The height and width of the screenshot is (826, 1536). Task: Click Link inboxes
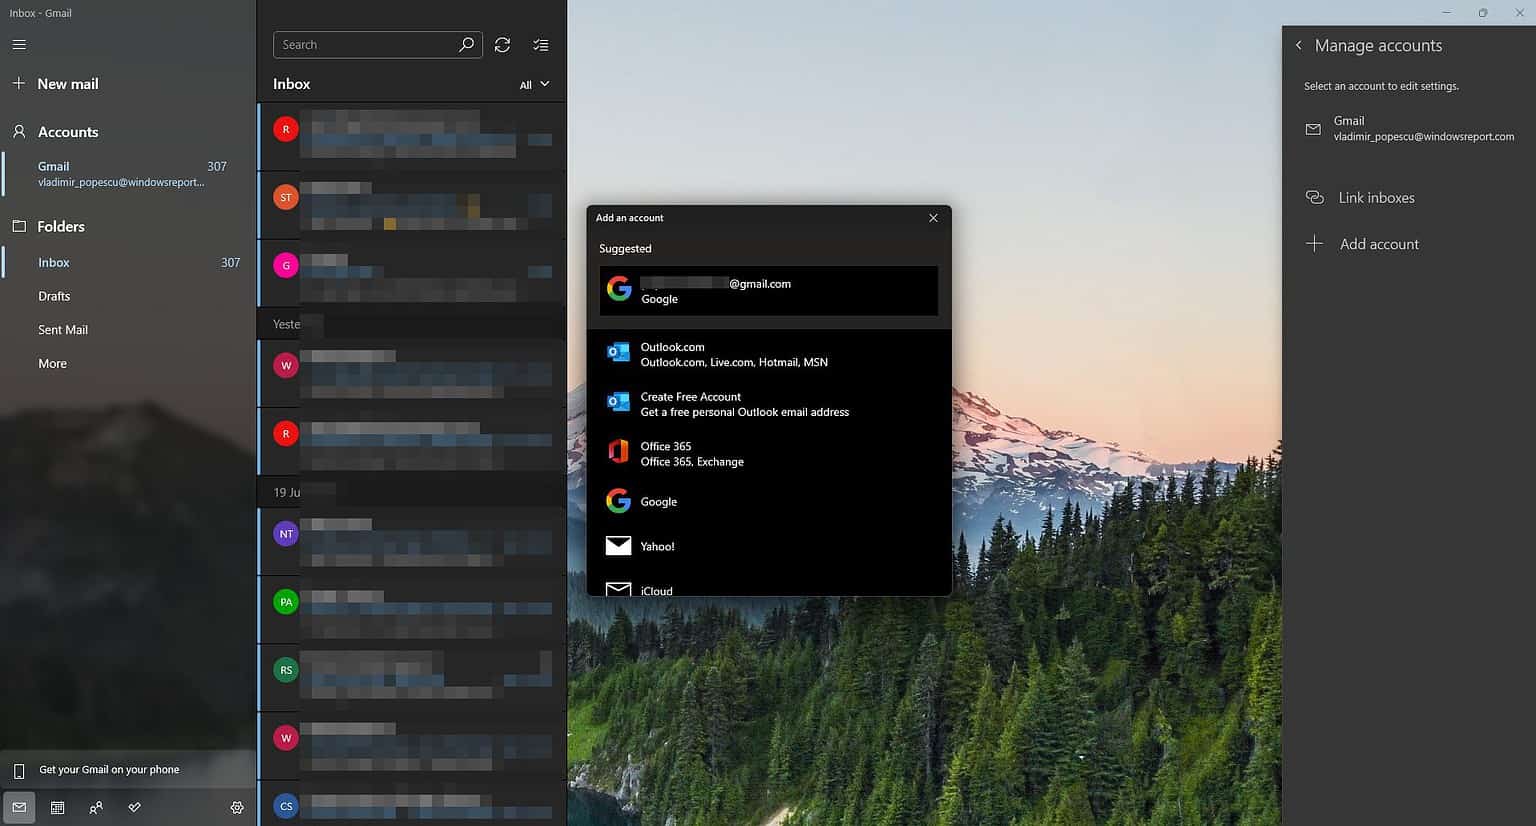(1376, 197)
